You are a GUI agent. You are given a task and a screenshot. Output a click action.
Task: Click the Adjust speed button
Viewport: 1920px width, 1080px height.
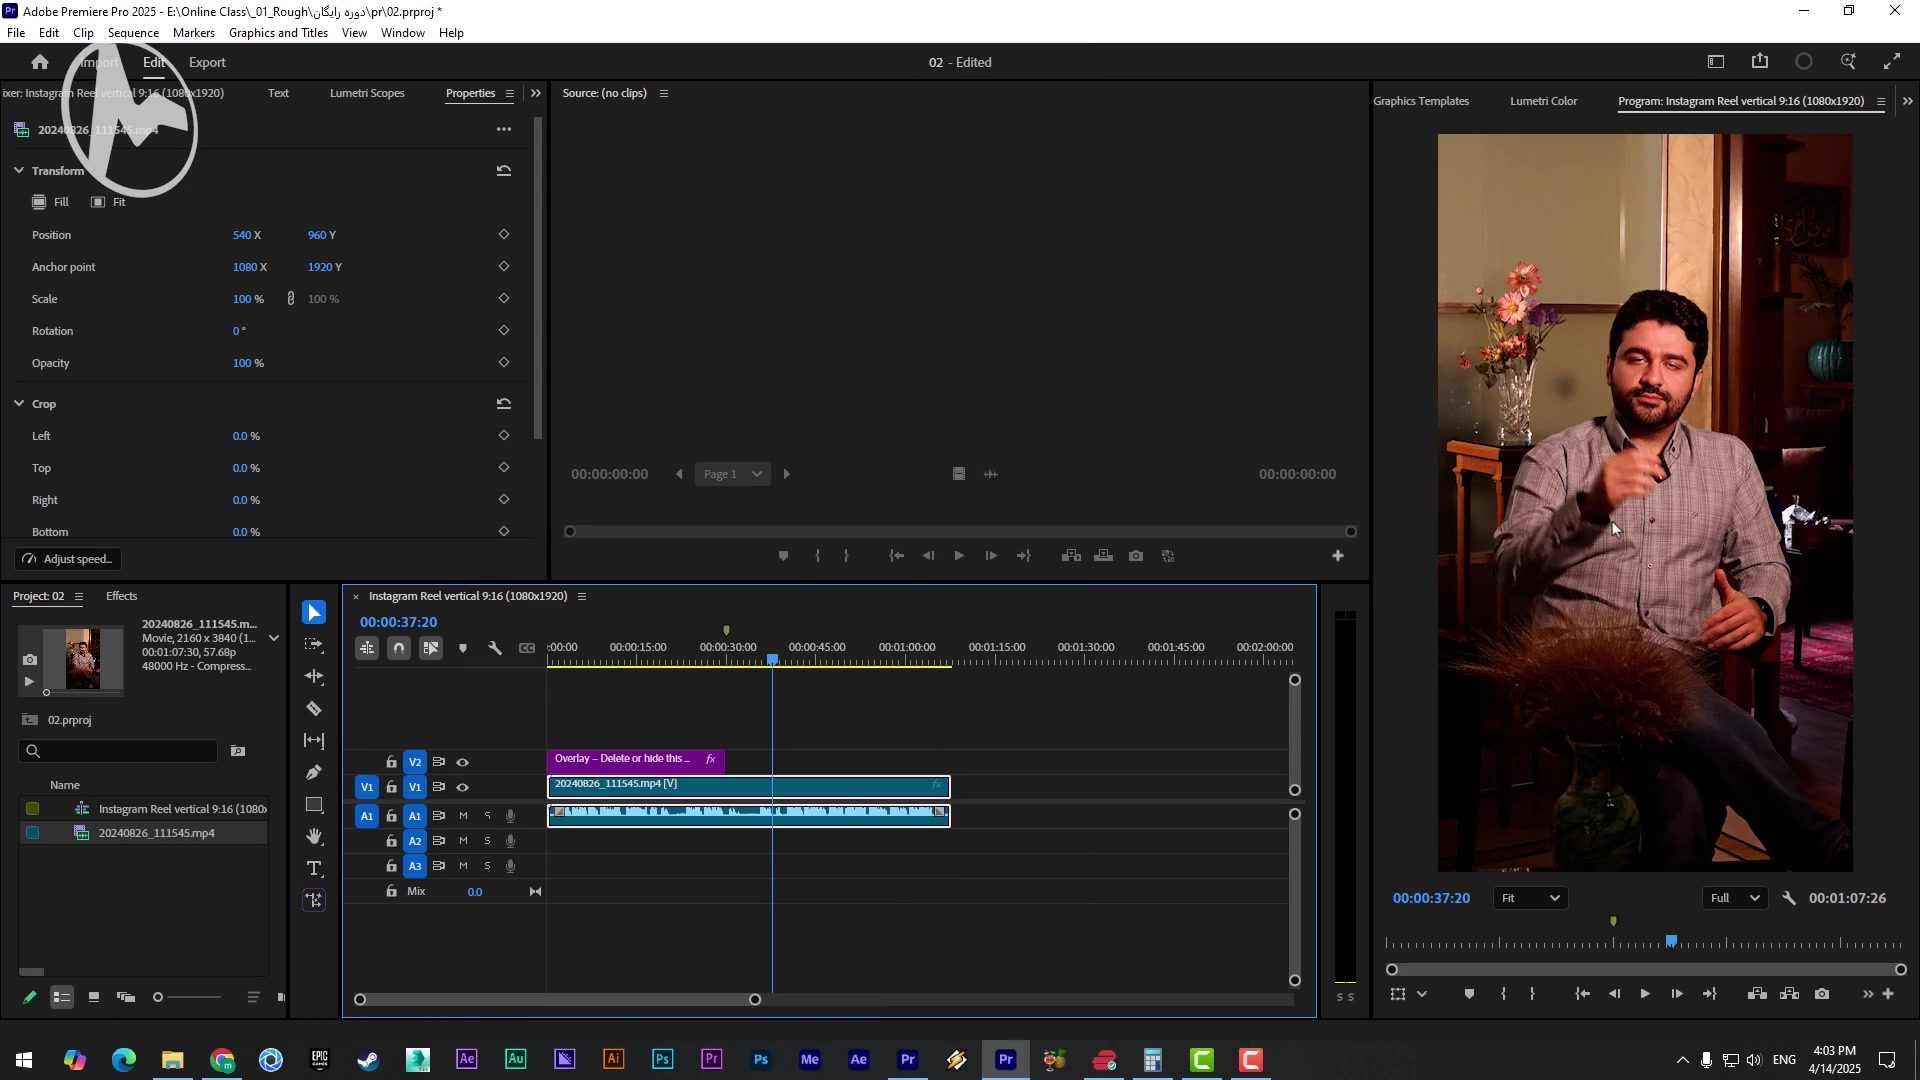click(x=68, y=560)
